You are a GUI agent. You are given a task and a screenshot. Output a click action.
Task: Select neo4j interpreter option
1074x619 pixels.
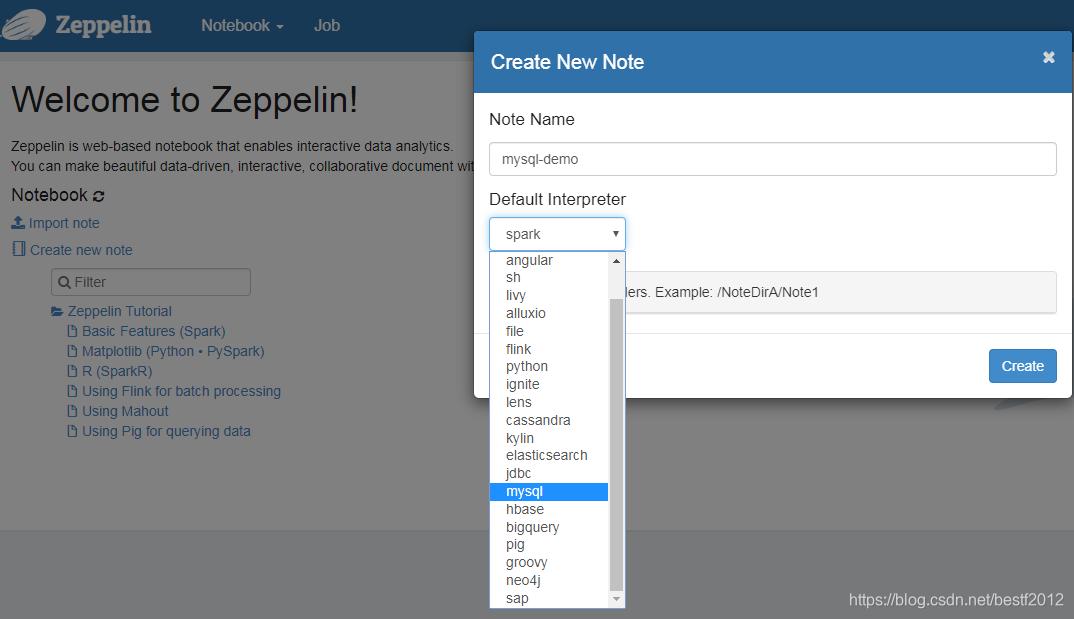tap(549, 580)
